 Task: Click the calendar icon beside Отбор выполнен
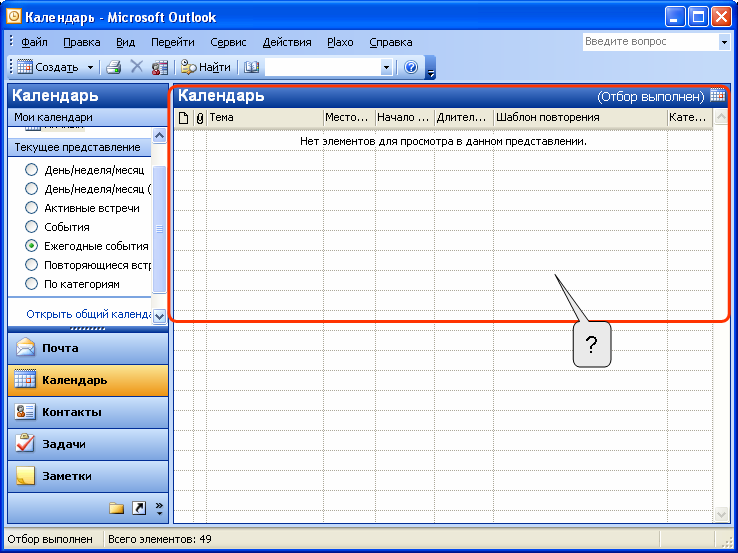tap(717, 96)
